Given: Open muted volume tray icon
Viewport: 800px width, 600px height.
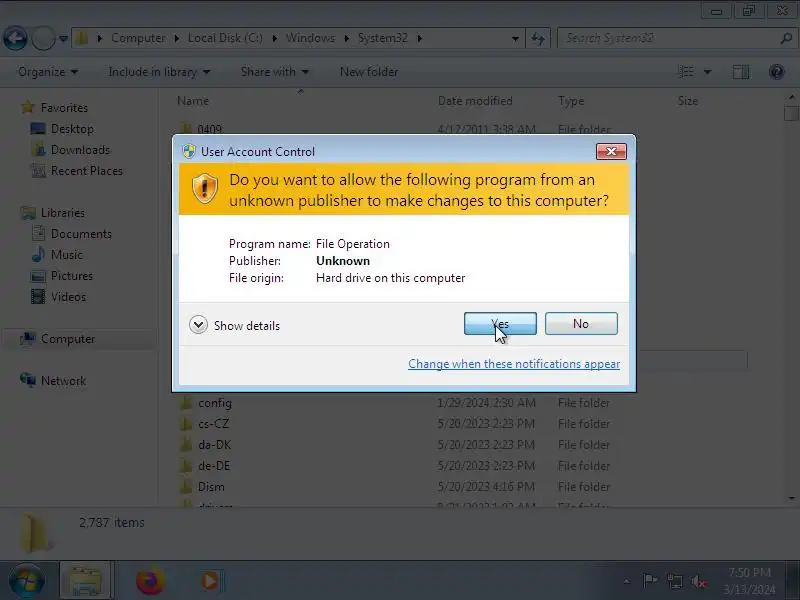Looking at the screenshot, I should click(698, 581).
